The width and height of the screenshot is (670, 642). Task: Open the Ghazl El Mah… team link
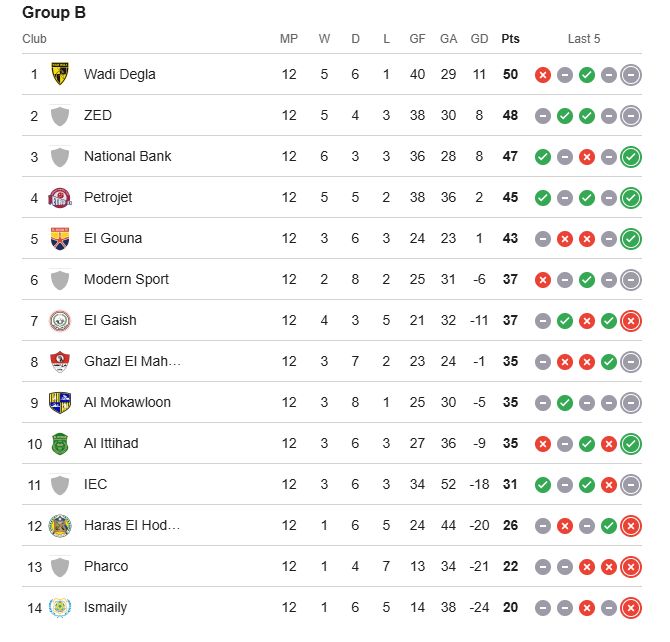[132, 361]
